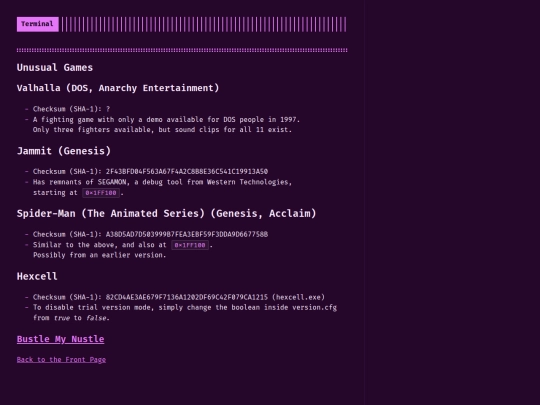Click the italic word 'false' in Hexcell note
The height and width of the screenshot is (405, 540).
pos(96,318)
